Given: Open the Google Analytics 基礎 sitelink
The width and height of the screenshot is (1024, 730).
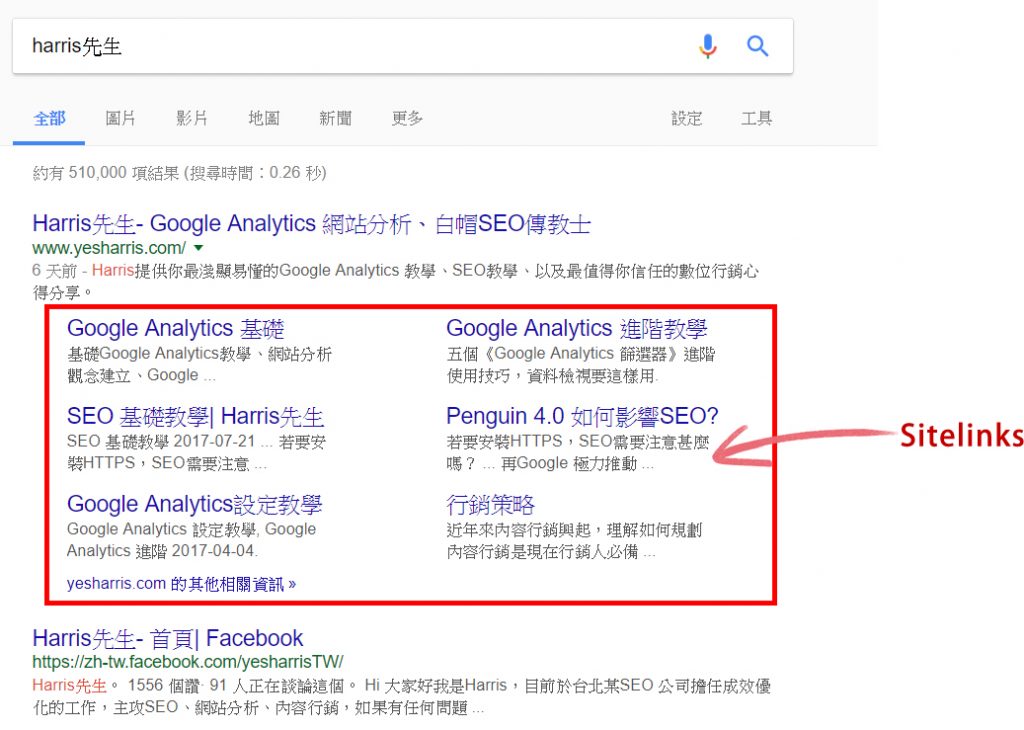Looking at the screenshot, I should pos(176,328).
